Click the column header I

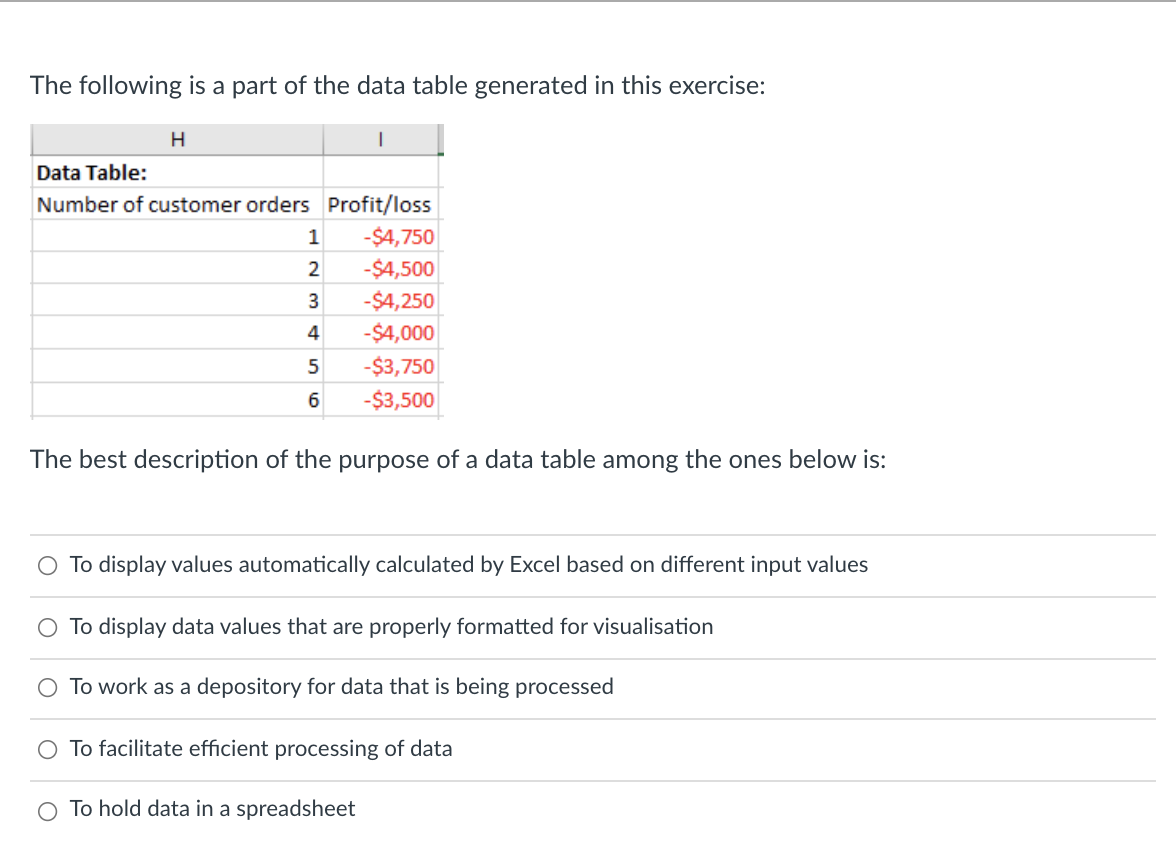point(381,139)
